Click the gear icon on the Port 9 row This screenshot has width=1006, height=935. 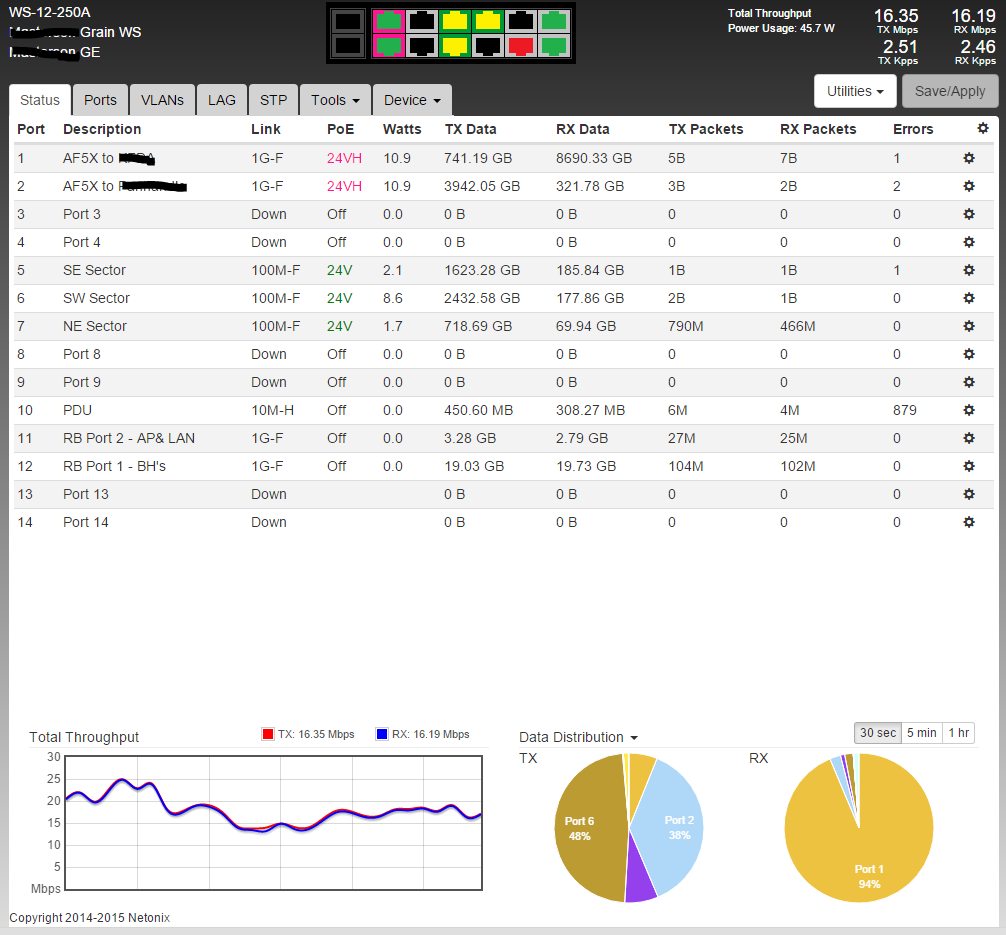click(x=969, y=382)
